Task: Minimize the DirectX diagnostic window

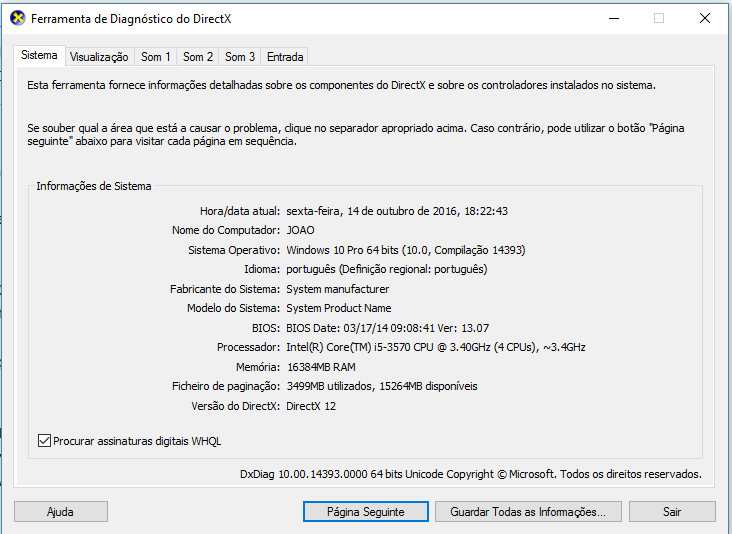Action: point(612,18)
